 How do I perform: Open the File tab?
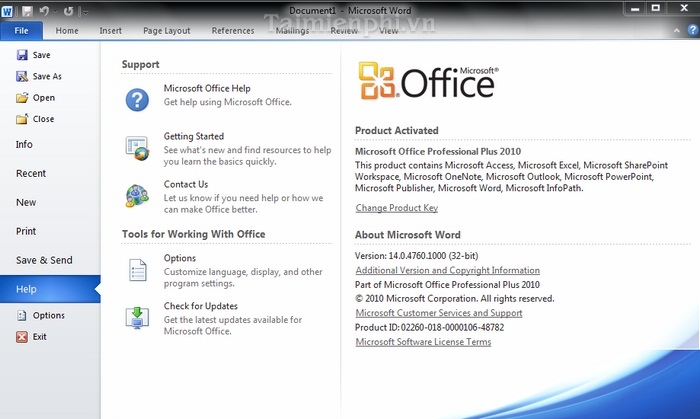21,30
